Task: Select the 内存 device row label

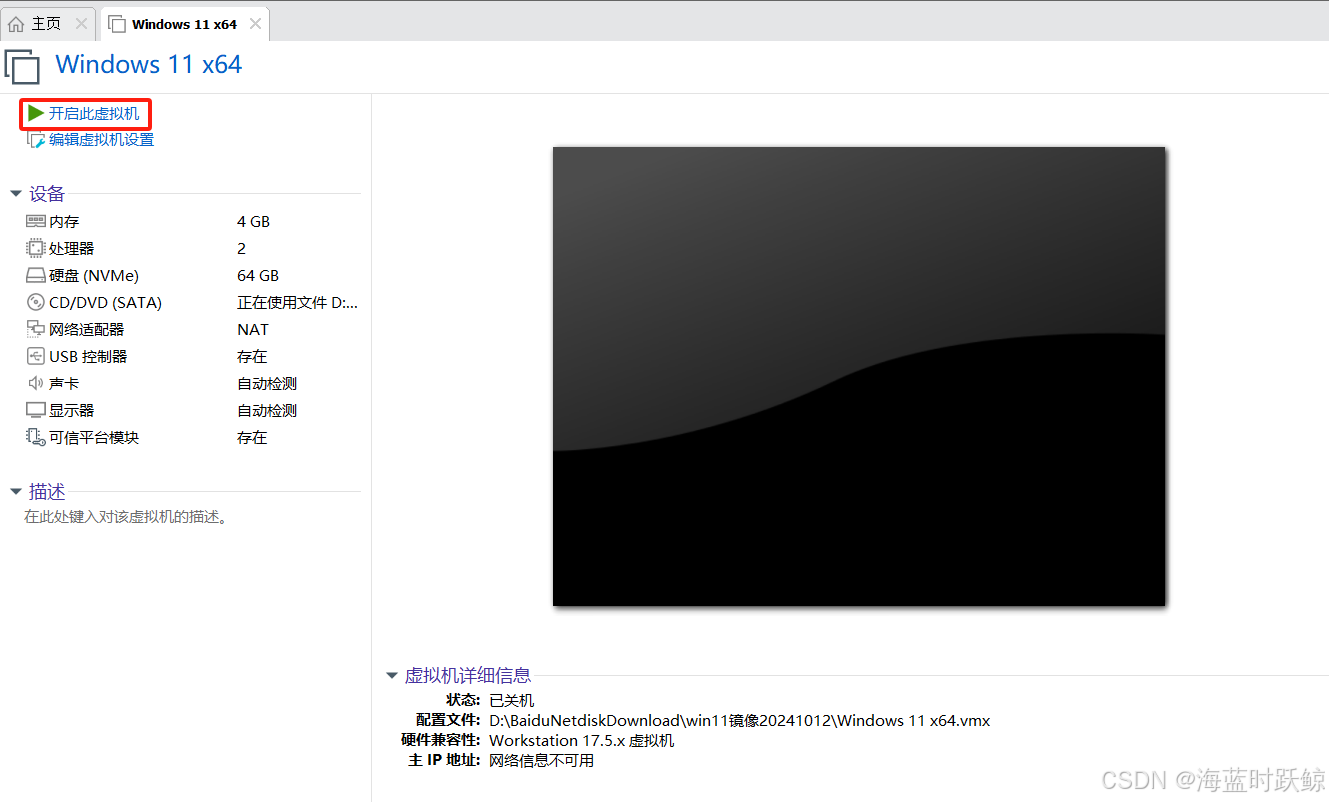Action: click(x=64, y=221)
